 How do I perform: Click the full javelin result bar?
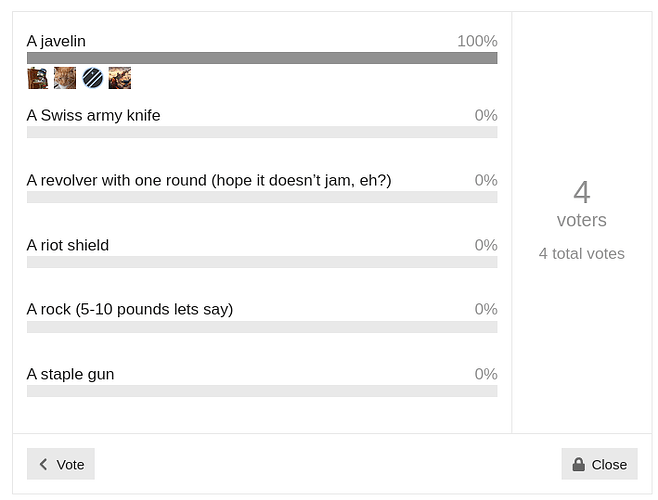coord(262,58)
